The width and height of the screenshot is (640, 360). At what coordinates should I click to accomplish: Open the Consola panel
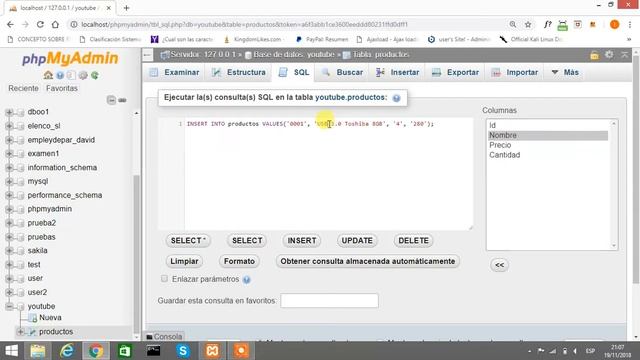164,337
